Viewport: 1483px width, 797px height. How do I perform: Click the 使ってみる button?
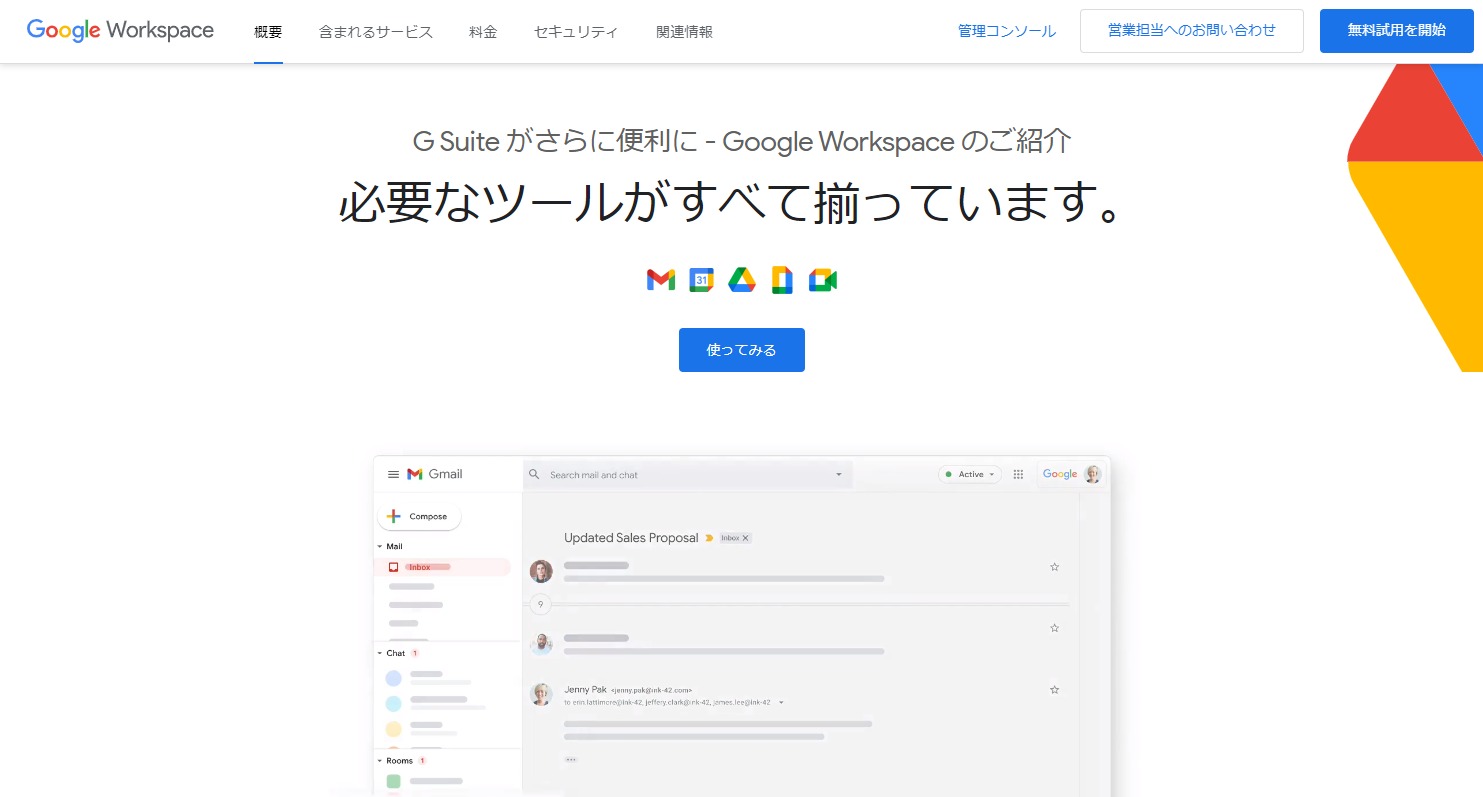tap(742, 350)
